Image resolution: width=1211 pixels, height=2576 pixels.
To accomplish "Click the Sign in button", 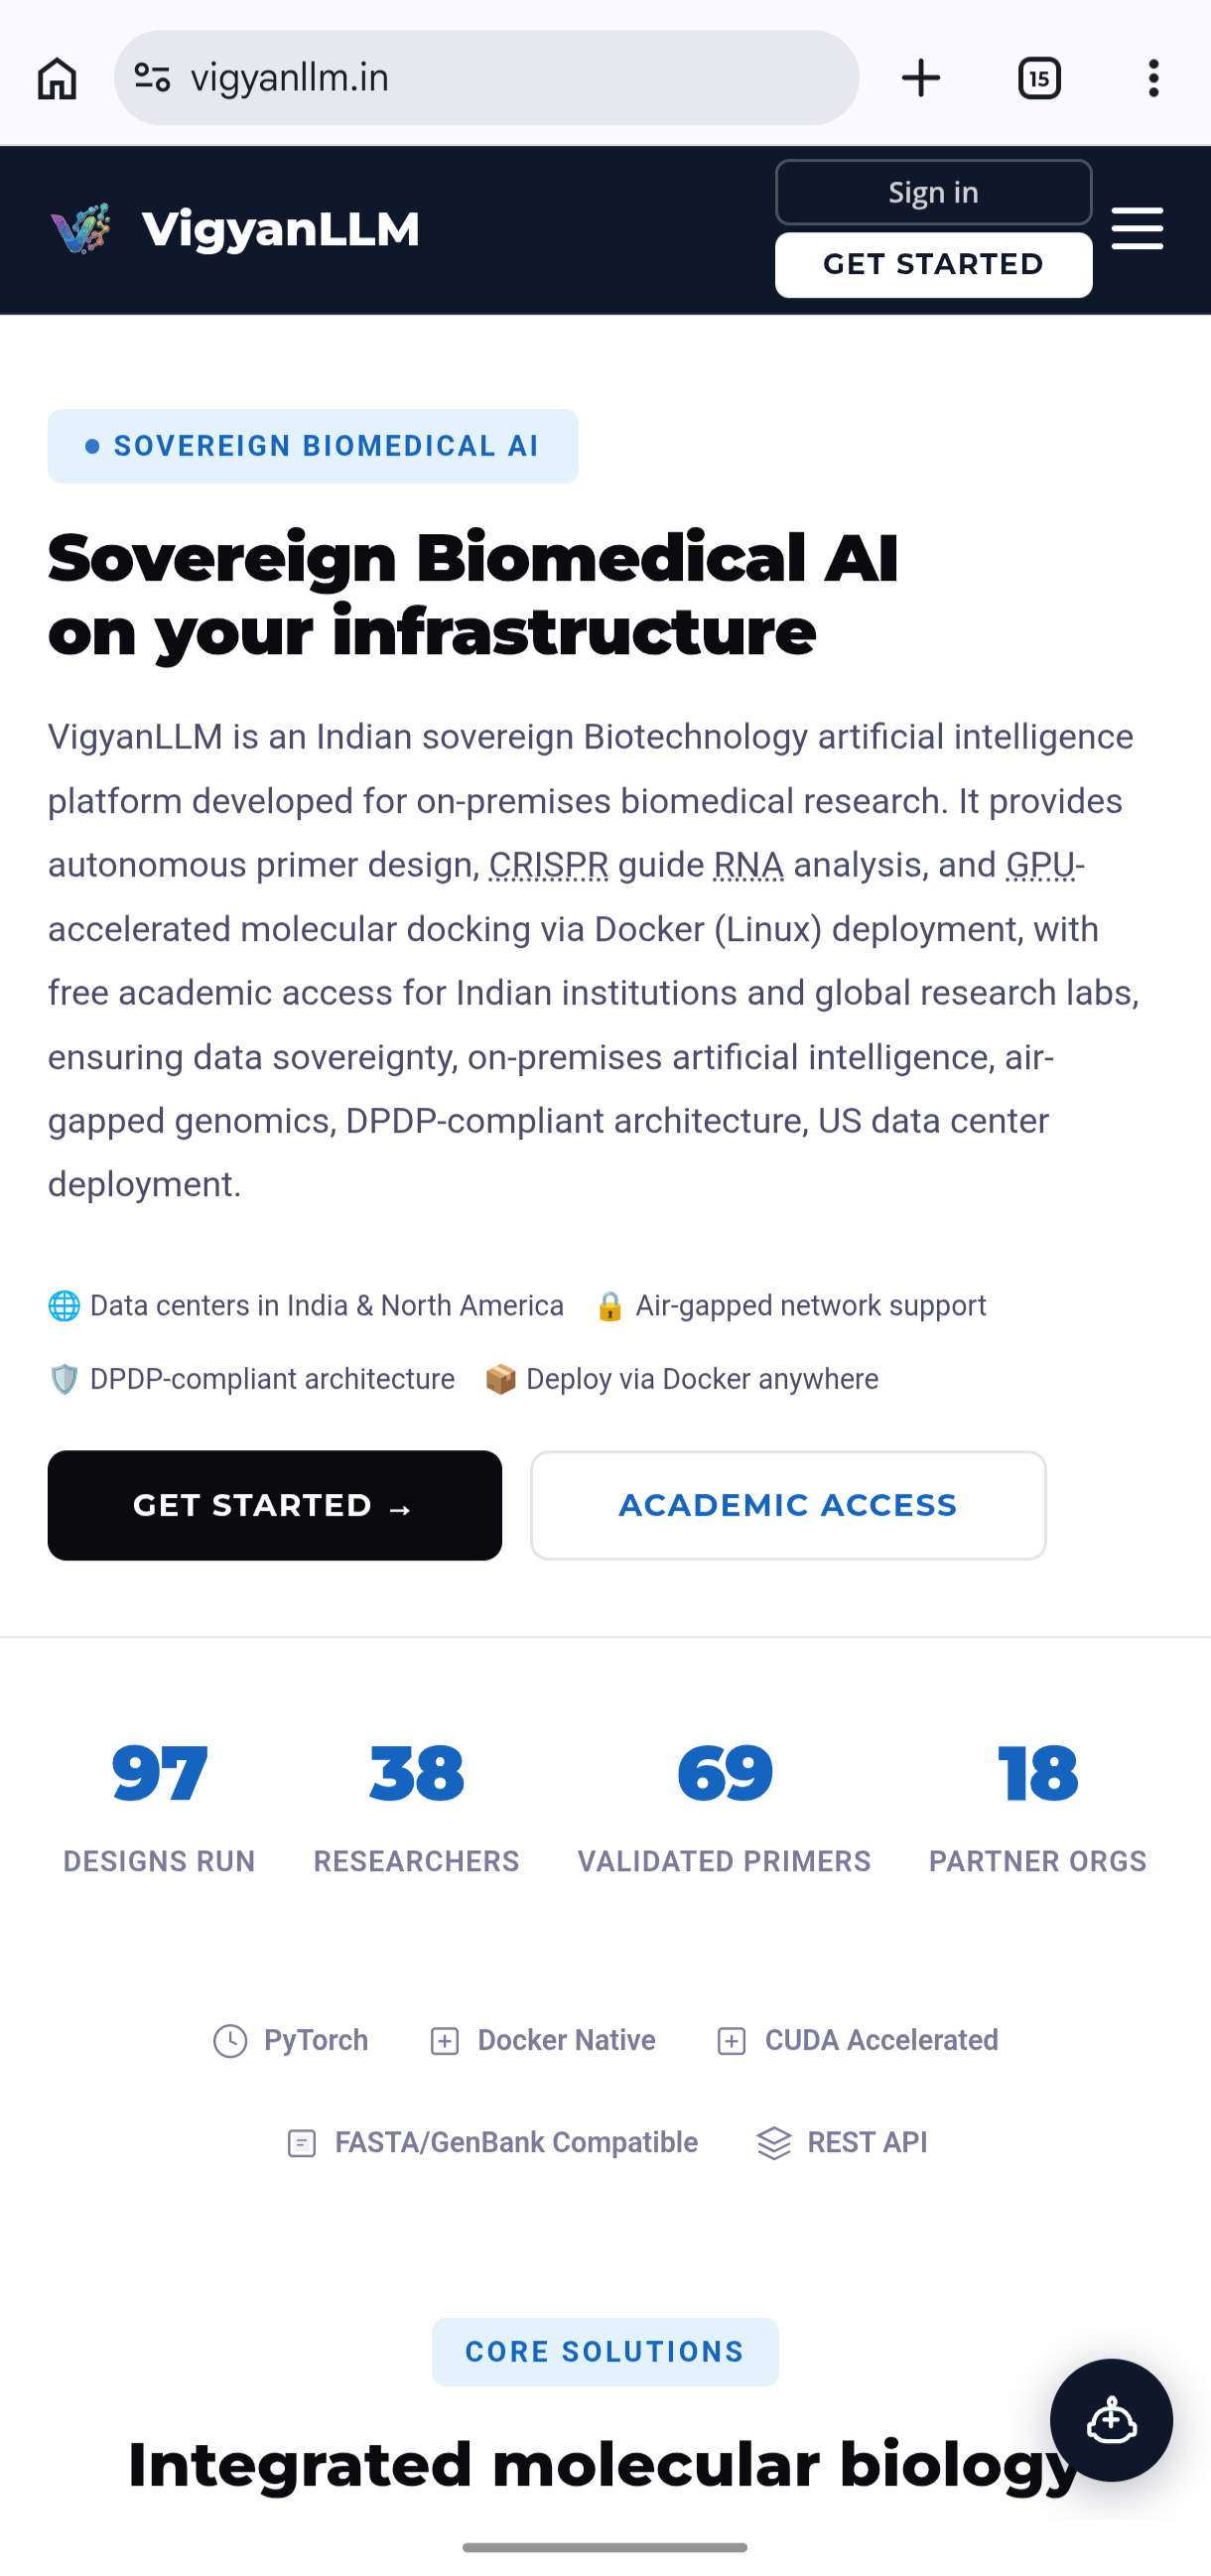I will pyautogui.click(x=933, y=192).
